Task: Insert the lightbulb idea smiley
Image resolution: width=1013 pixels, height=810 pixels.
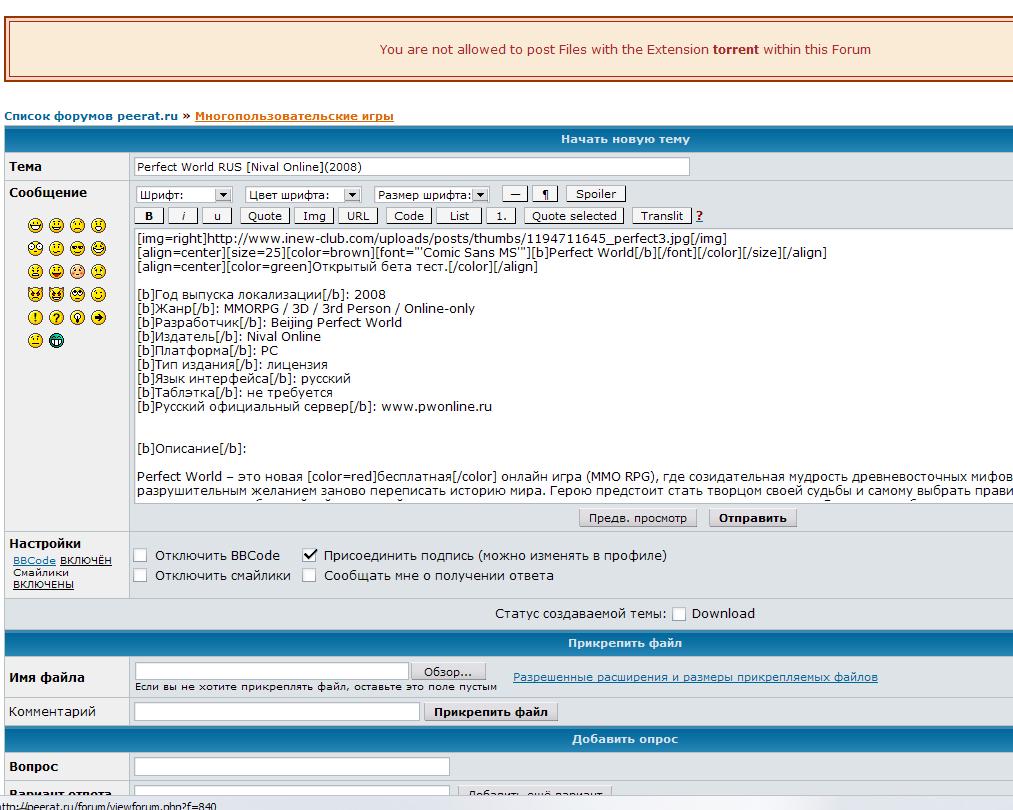Action: coord(78,318)
